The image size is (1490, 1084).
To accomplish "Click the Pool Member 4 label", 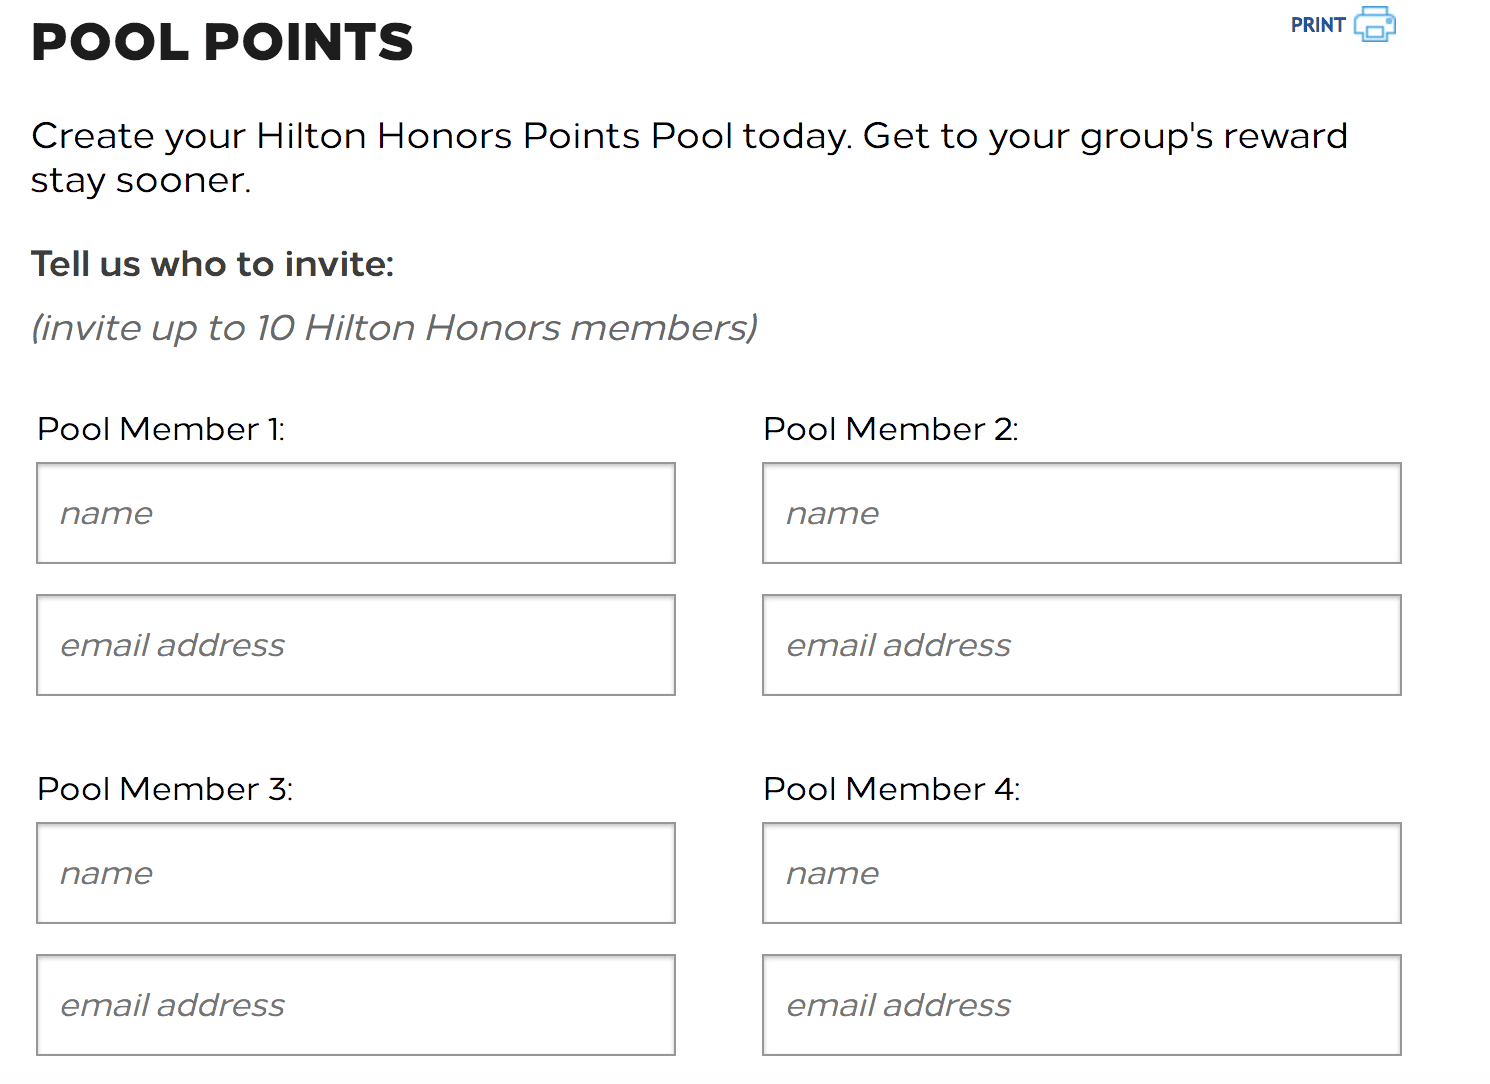I will tap(892, 788).
